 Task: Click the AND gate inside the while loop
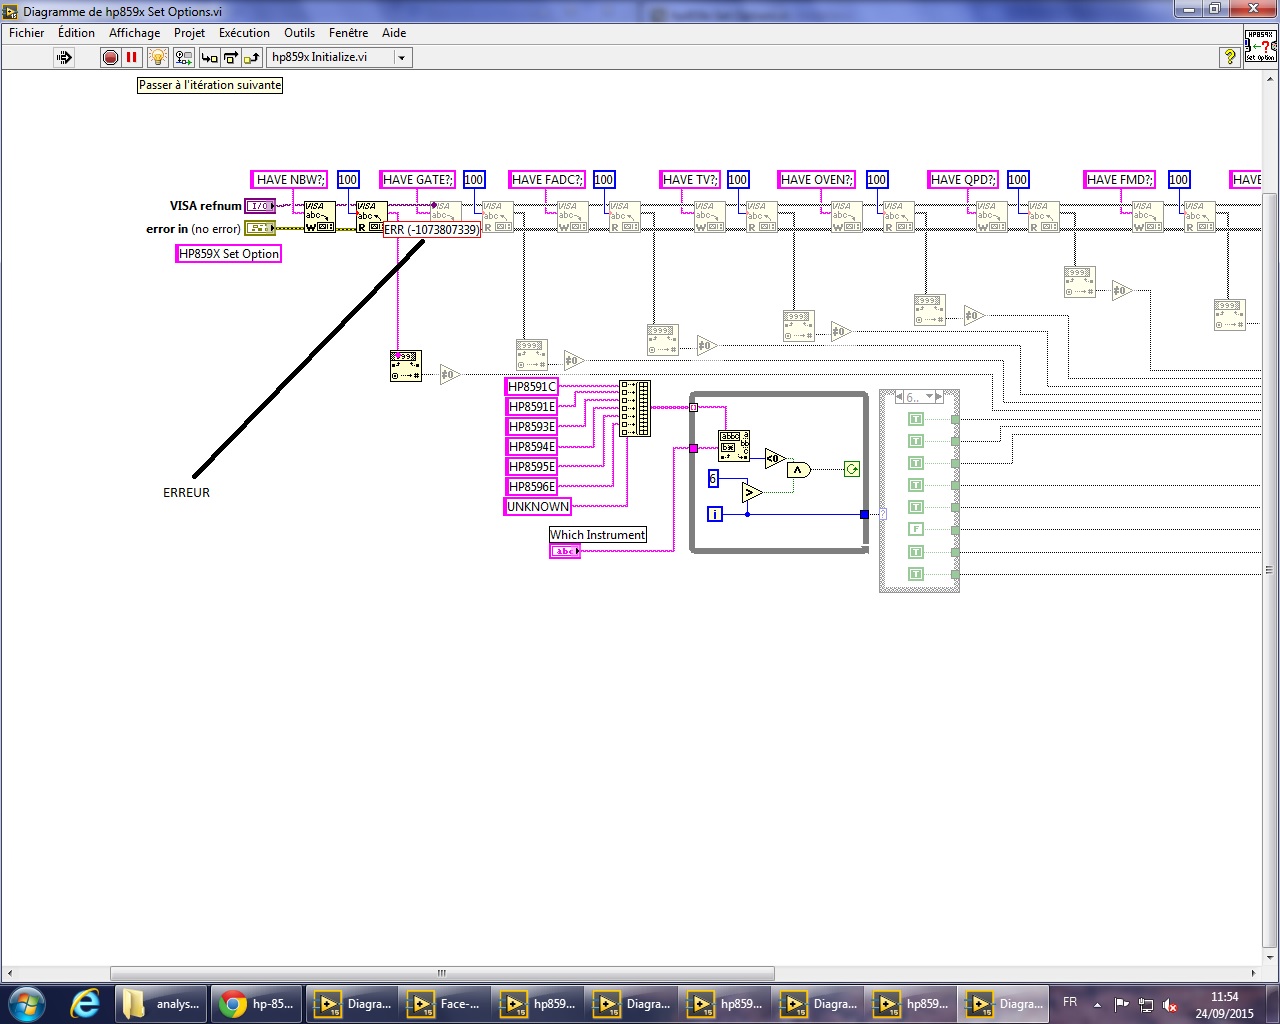798,470
